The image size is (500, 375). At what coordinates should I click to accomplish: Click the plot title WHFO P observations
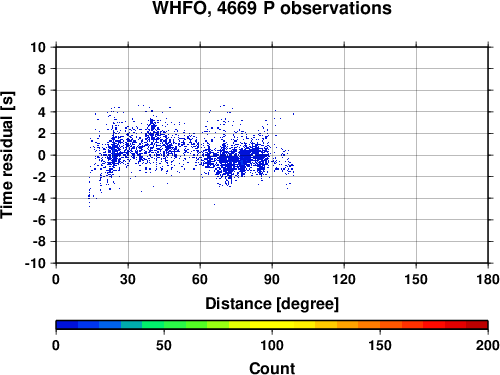coord(272,8)
